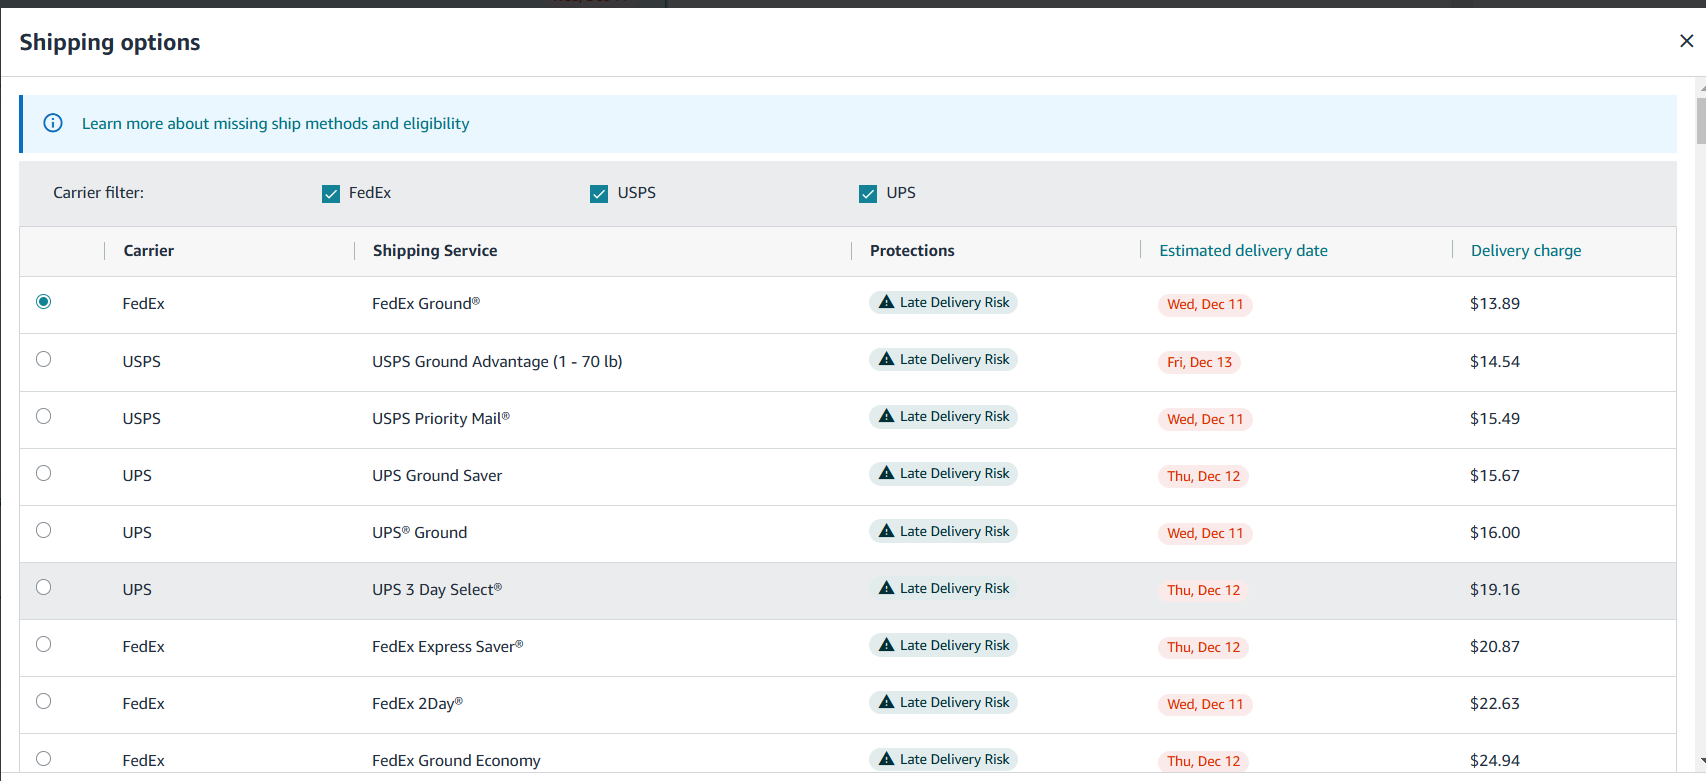1706x781 pixels.
Task: Click the FedEx Express Saver® service name
Action: (x=448, y=647)
